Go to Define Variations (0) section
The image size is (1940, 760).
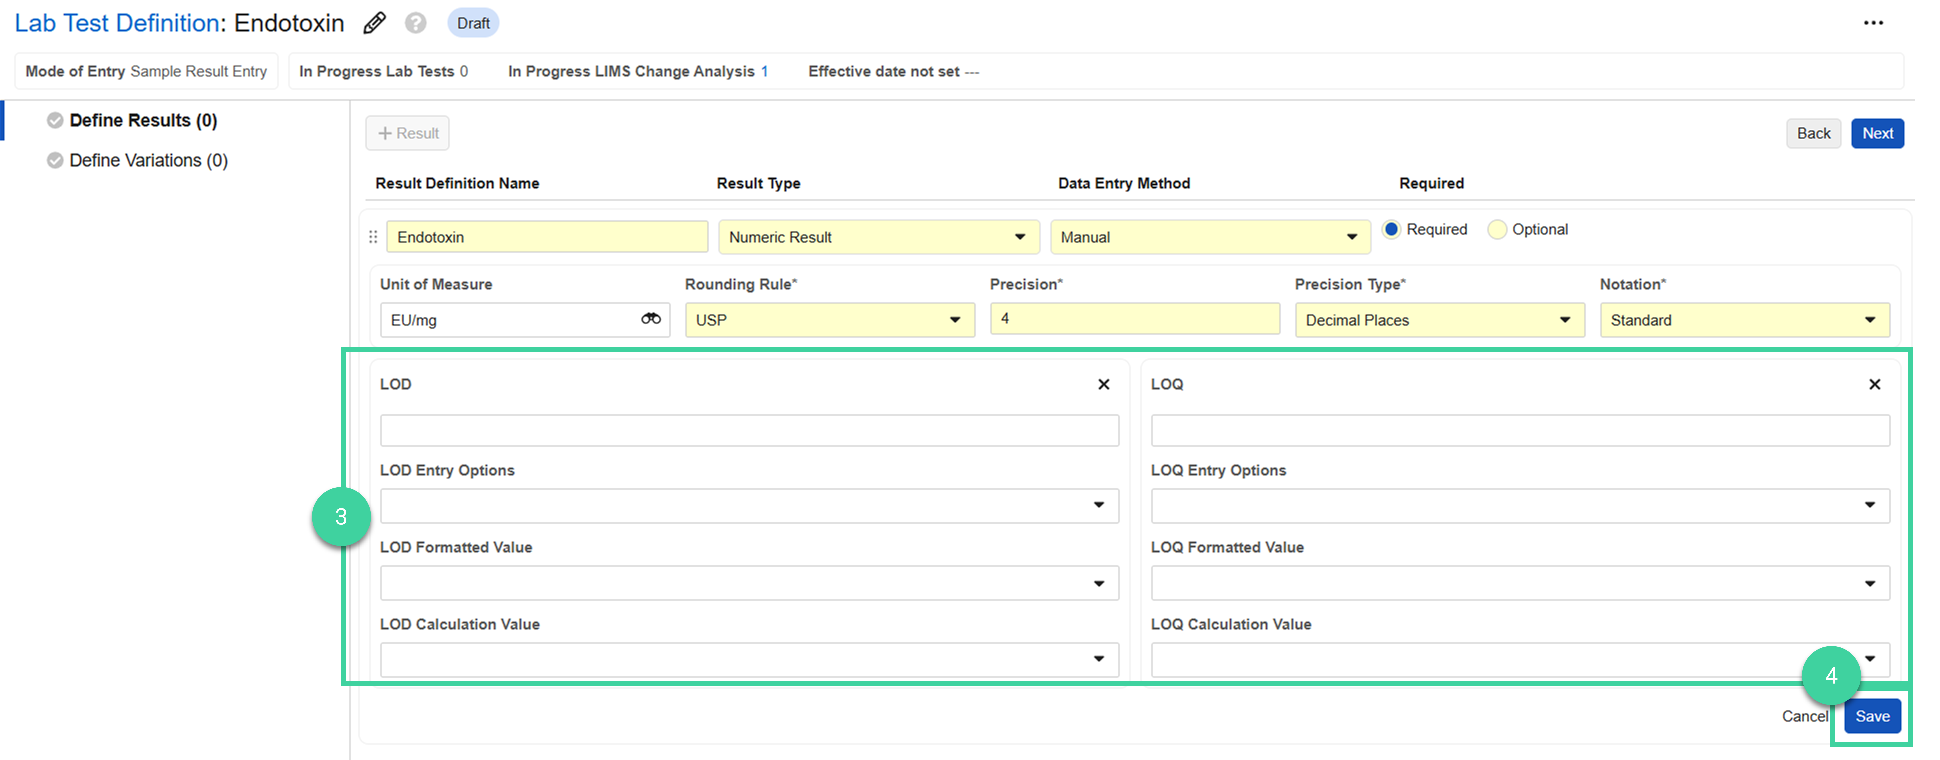click(x=149, y=160)
